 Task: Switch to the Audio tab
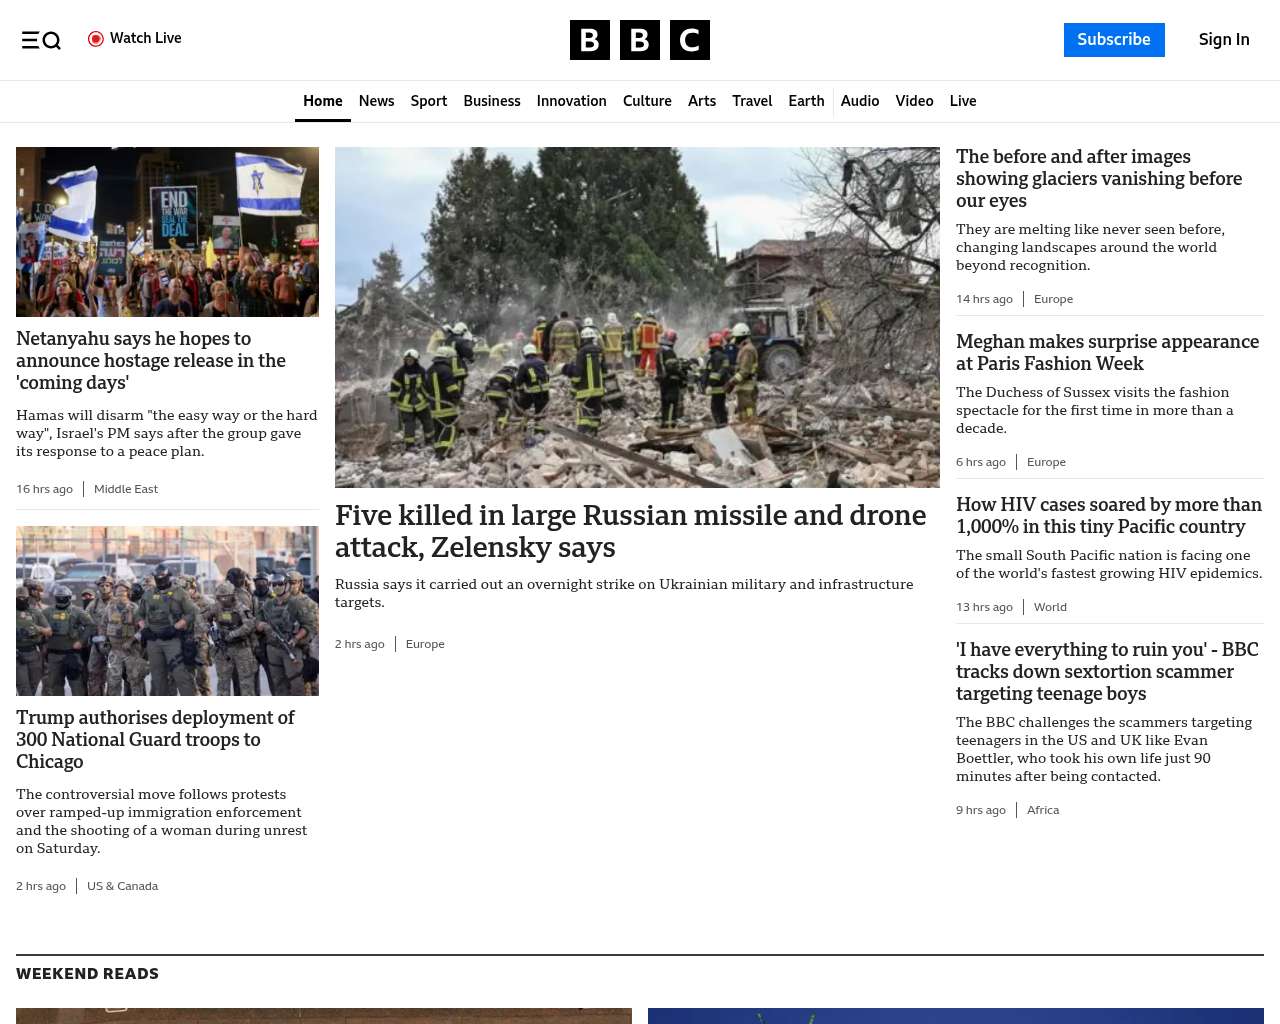[x=859, y=101]
